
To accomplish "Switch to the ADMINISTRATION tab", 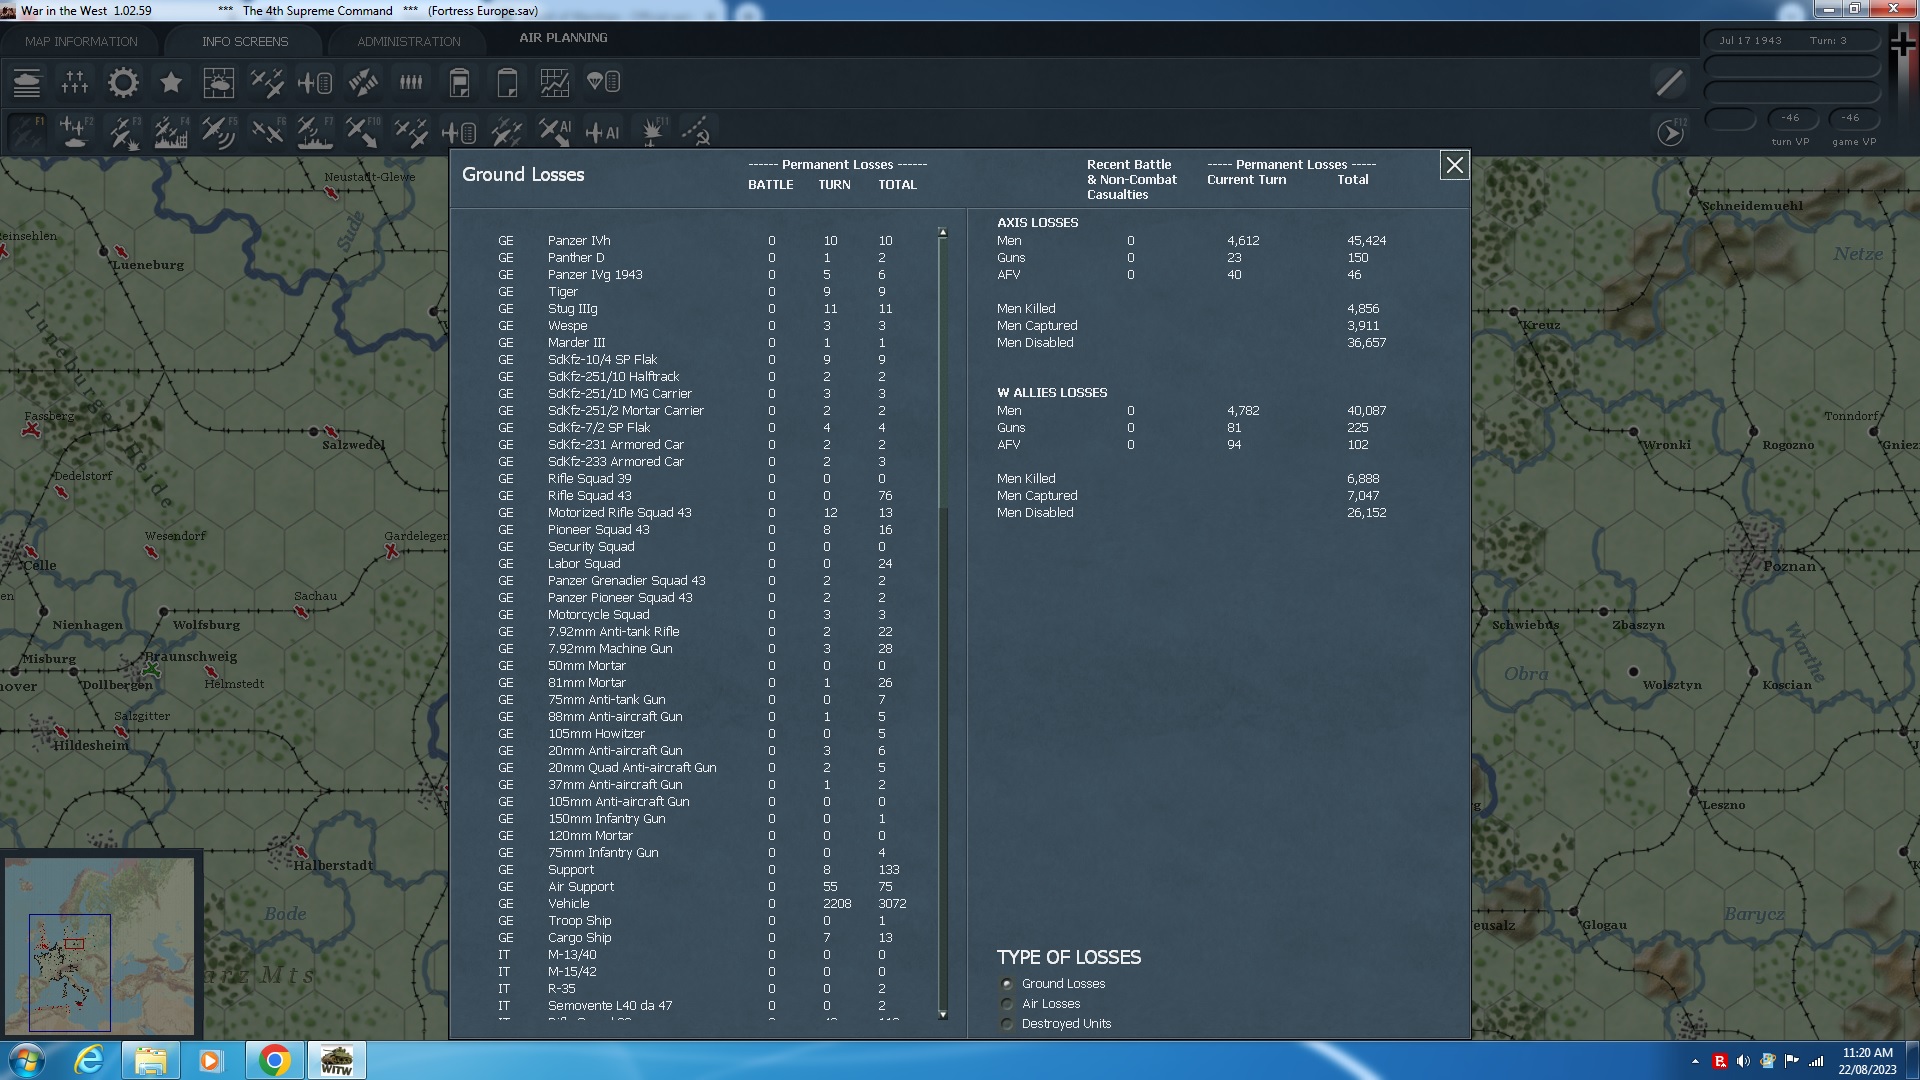I will [x=405, y=41].
